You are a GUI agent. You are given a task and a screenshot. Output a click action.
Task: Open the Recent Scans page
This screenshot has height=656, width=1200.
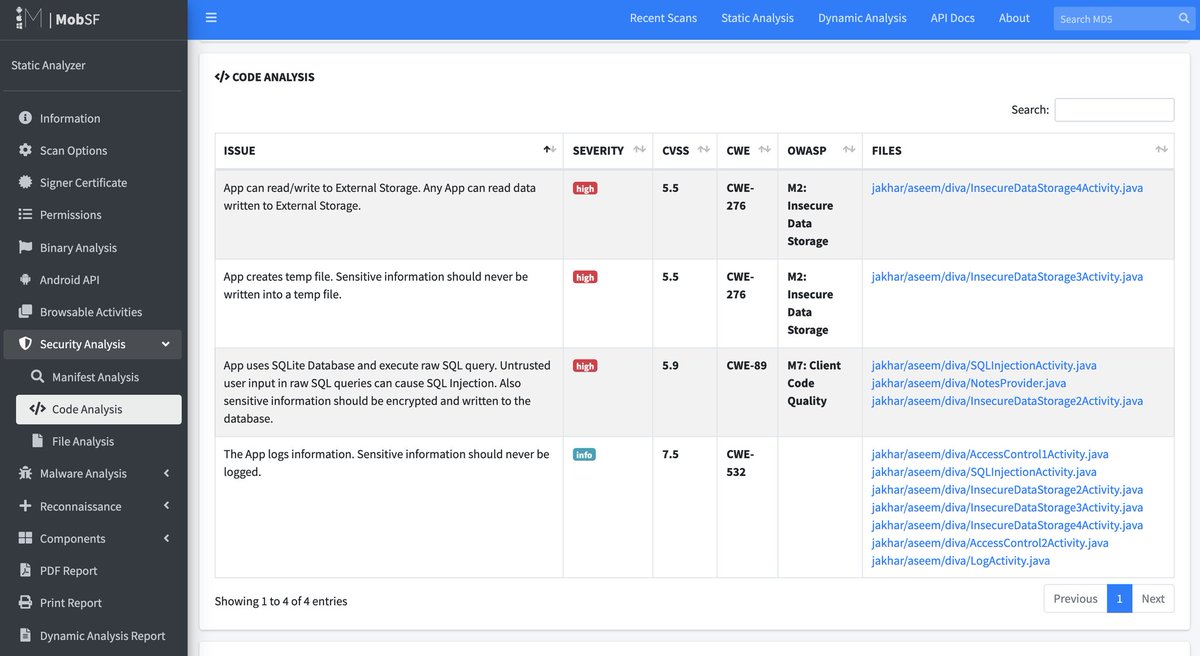pyautogui.click(x=663, y=17)
